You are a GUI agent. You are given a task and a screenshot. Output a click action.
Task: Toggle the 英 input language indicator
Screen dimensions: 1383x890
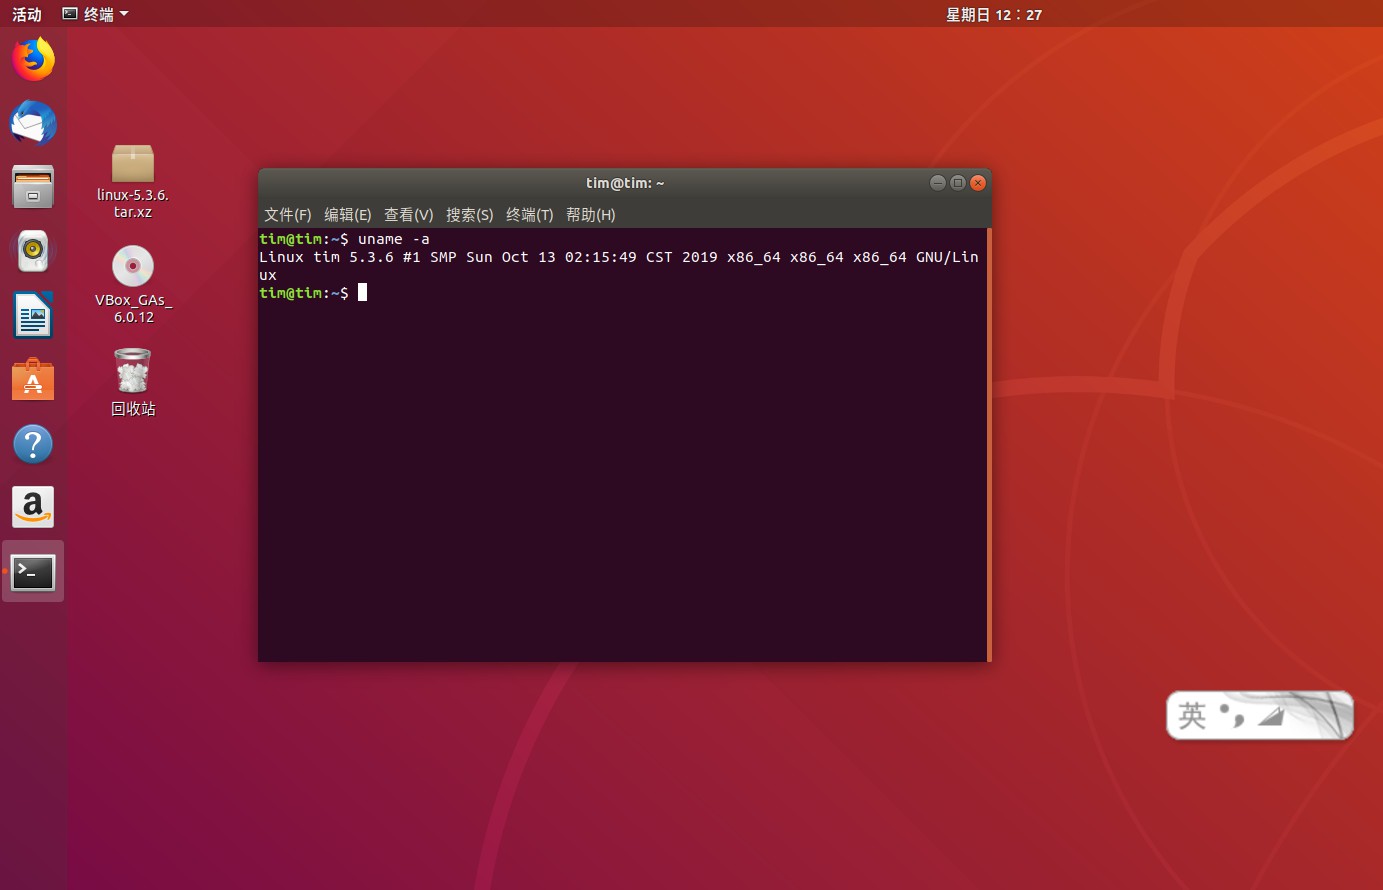coord(1192,715)
